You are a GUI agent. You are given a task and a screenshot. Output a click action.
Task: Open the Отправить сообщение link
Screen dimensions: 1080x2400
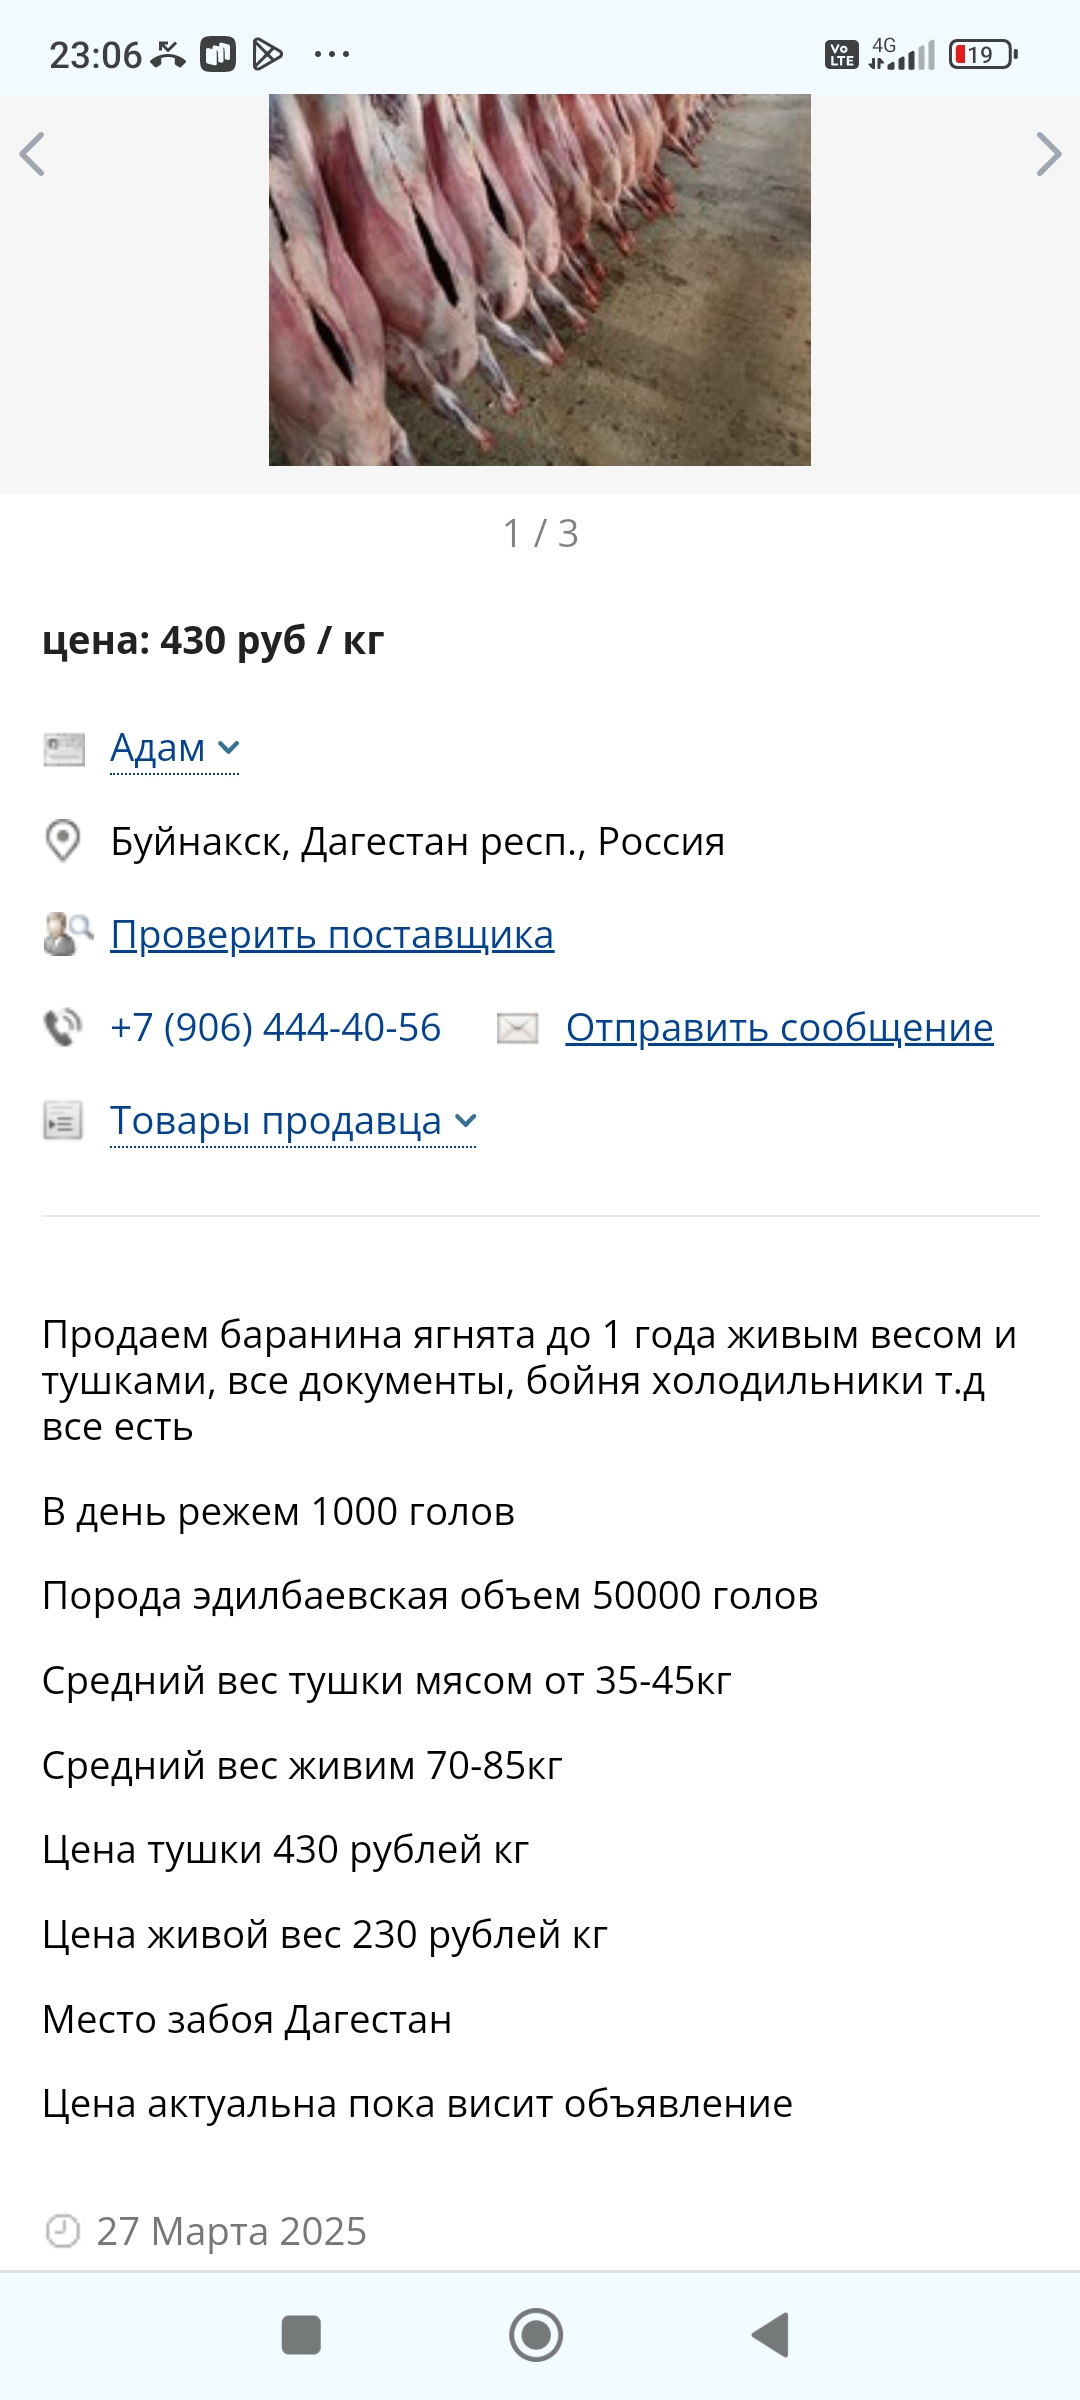click(779, 1028)
